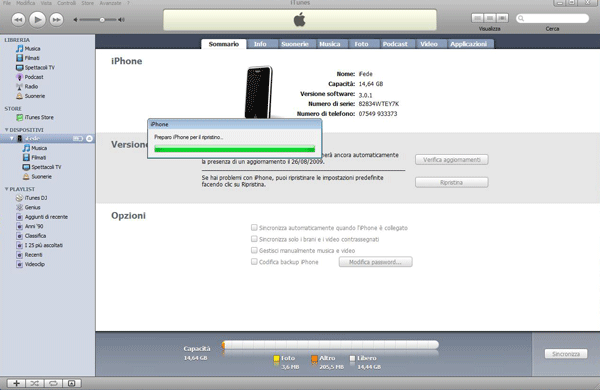The image size is (600, 390).
Task: Click the Ripristina button
Action: click(x=452, y=183)
